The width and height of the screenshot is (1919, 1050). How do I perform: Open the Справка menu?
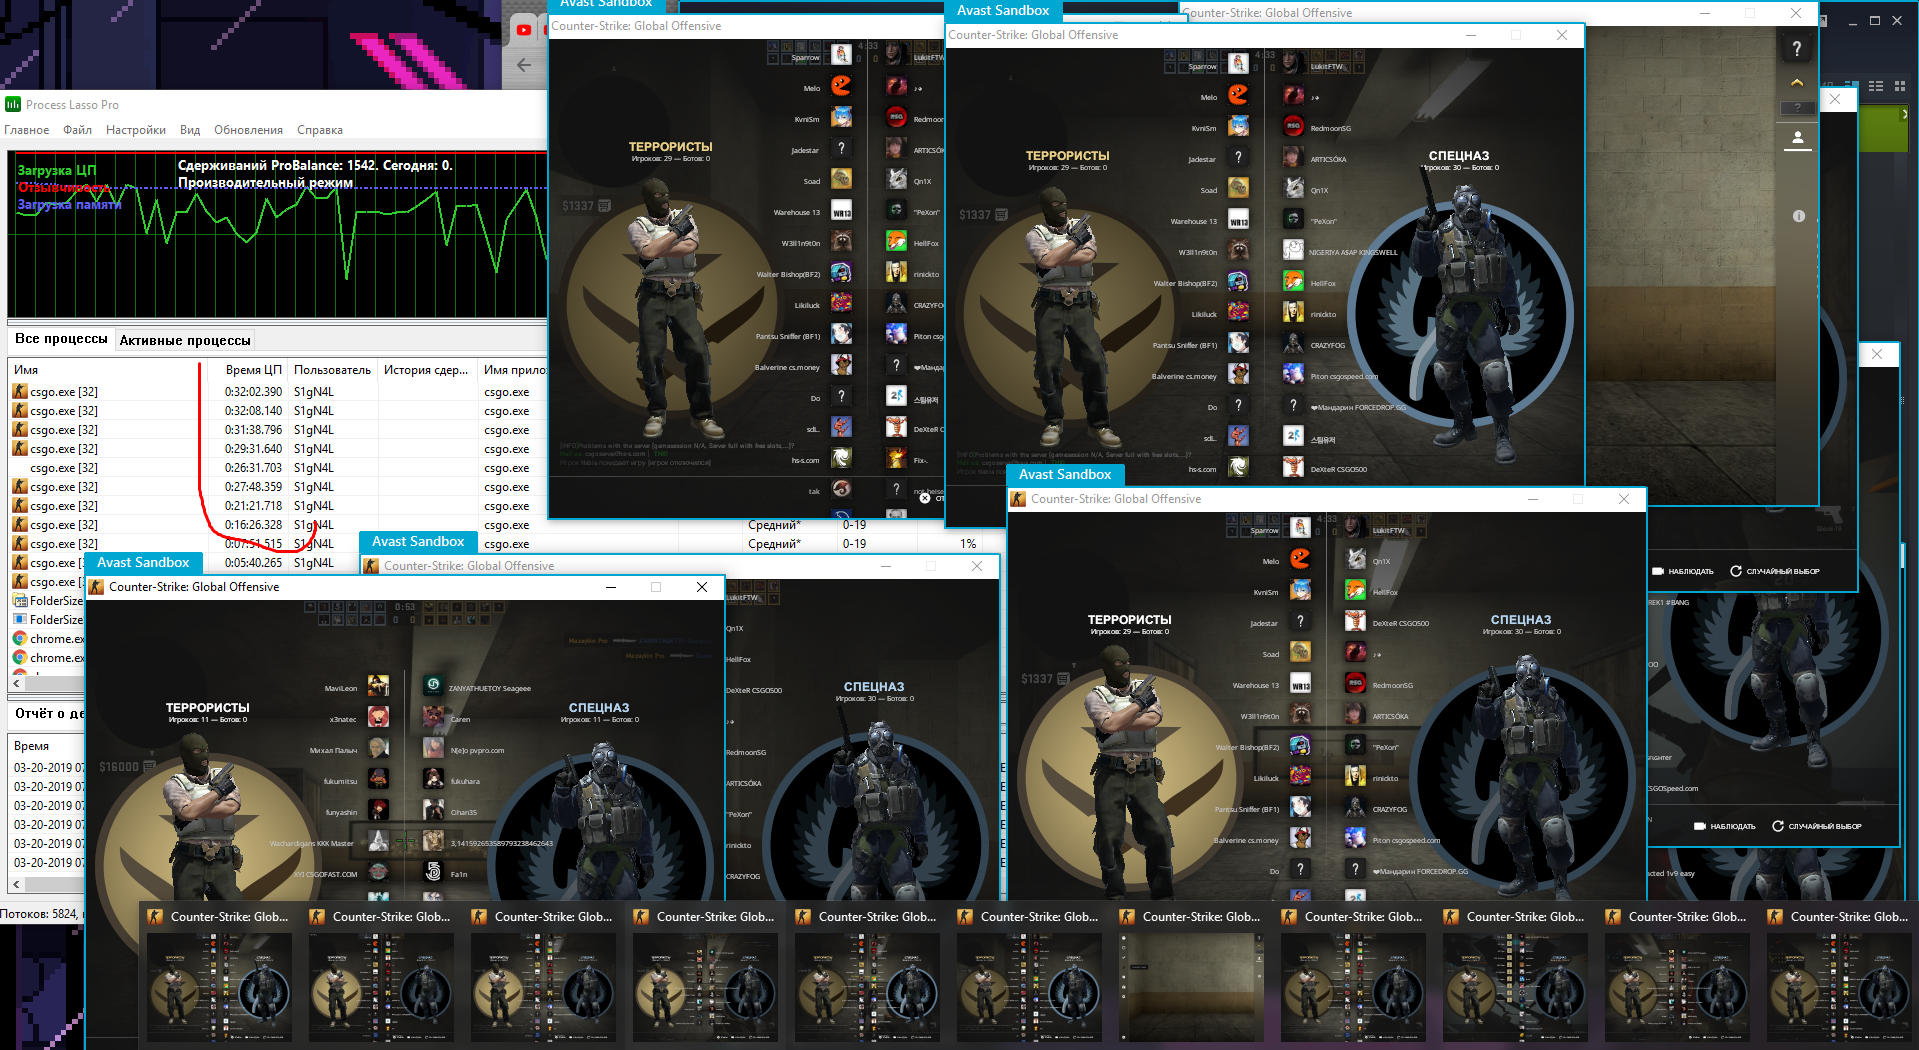click(320, 130)
